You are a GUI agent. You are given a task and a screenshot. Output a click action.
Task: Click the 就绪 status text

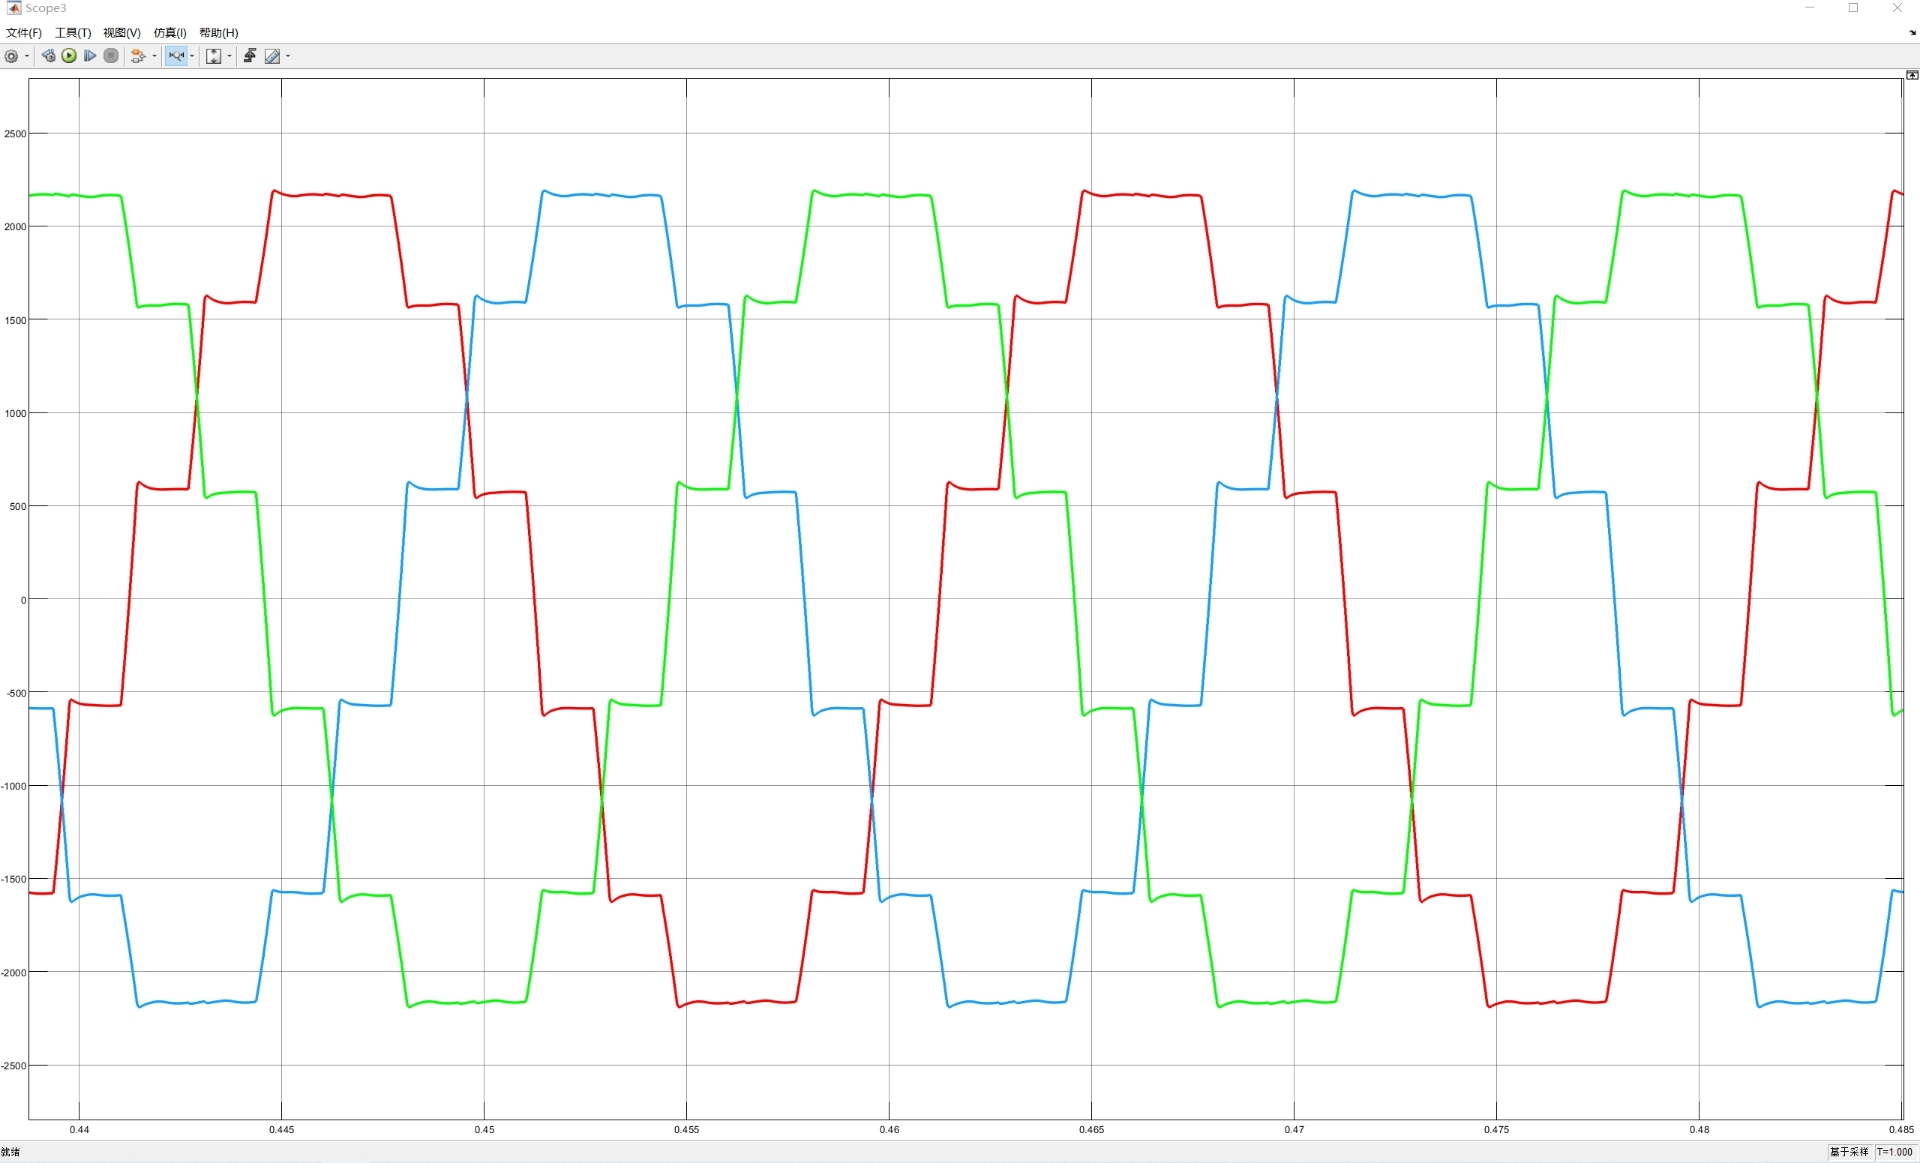[x=11, y=1152]
